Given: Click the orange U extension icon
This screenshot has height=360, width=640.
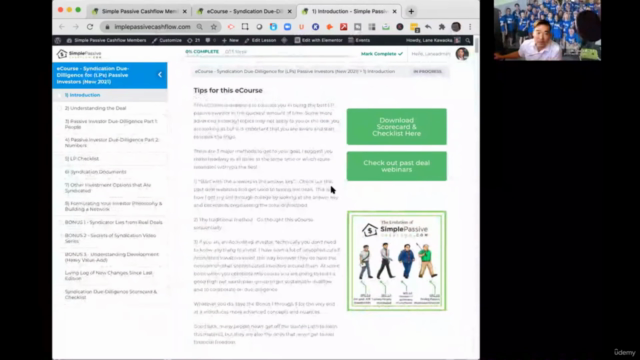Looking at the screenshot, I should [302, 27].
